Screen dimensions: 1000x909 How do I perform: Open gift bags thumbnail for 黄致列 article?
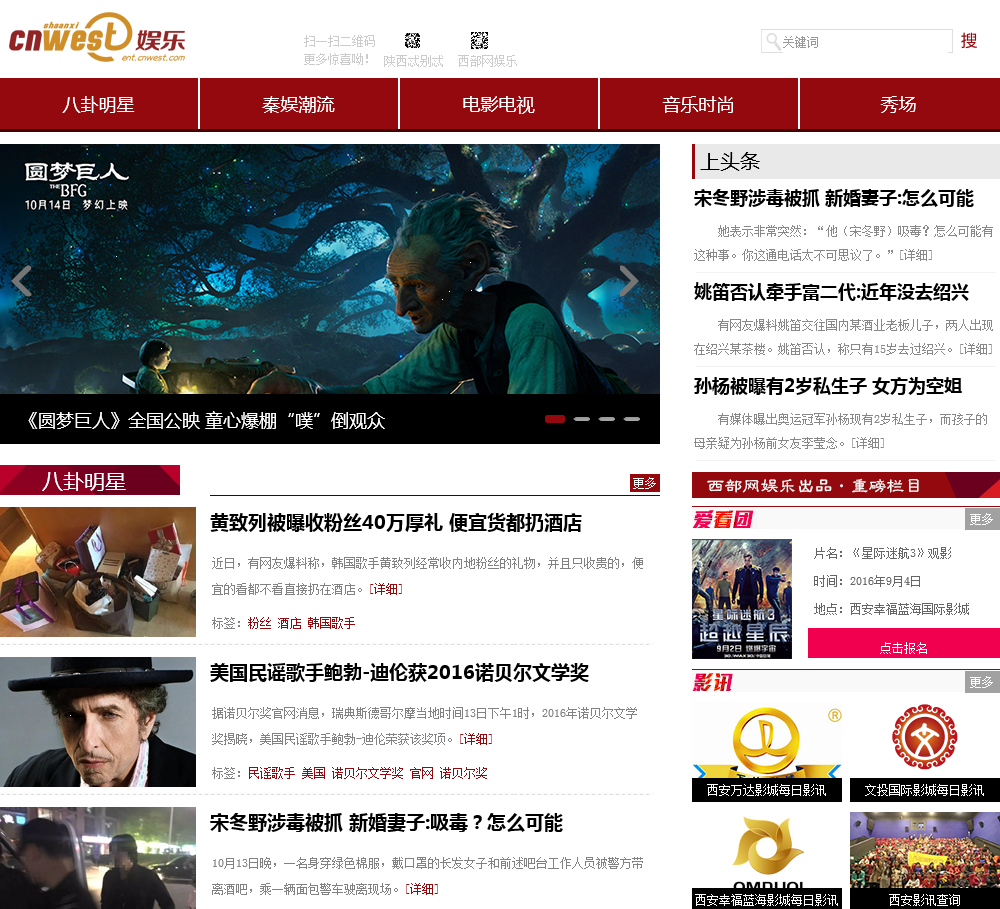[98, 572]
